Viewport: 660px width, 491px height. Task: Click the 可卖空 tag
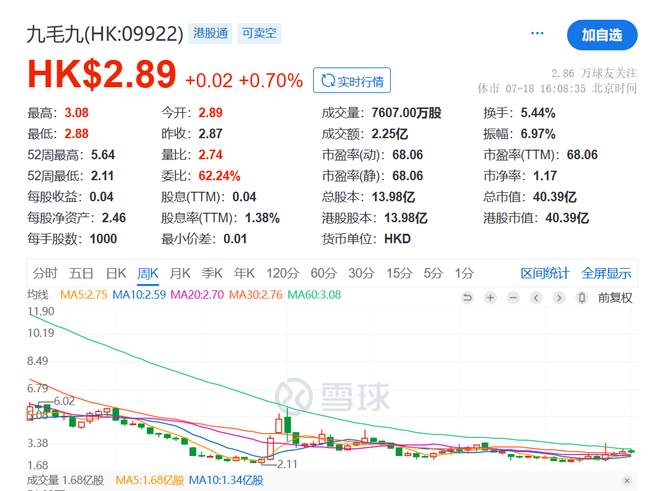(x=259, y=33)
